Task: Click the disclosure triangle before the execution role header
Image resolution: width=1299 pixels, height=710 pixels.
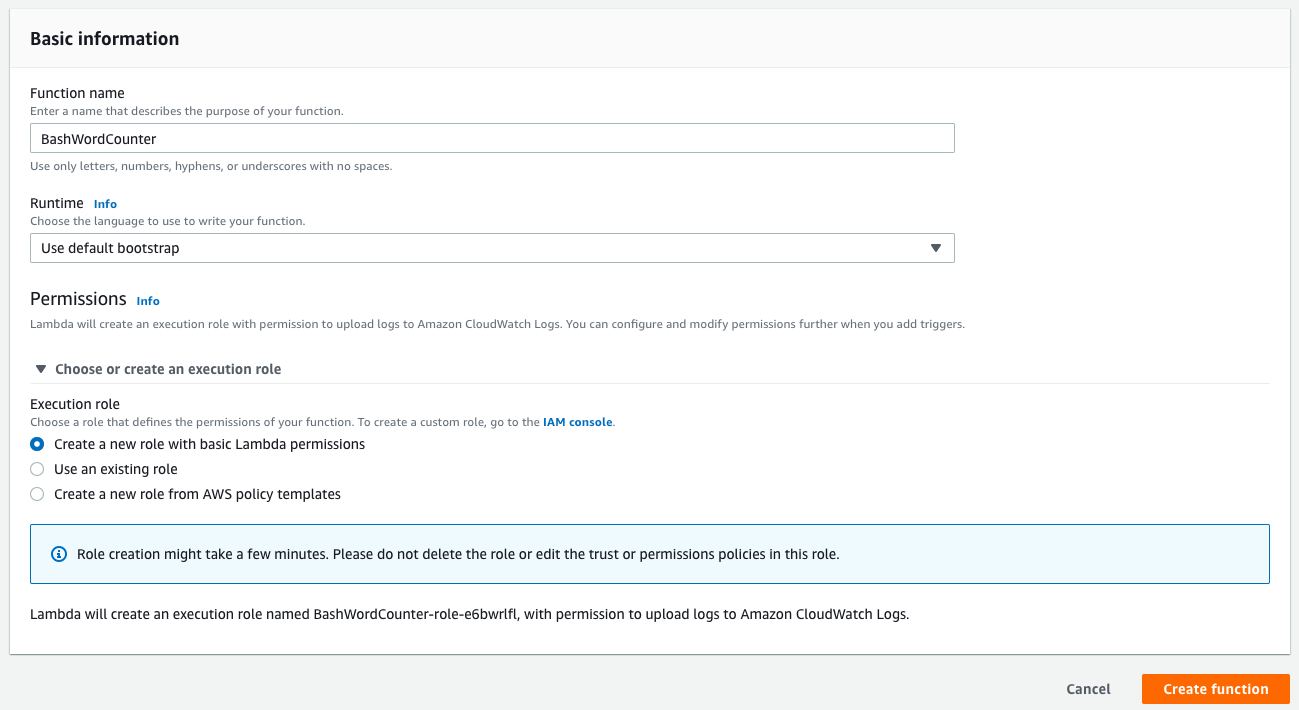Action: pyautogui.click(x=39, y=369)
